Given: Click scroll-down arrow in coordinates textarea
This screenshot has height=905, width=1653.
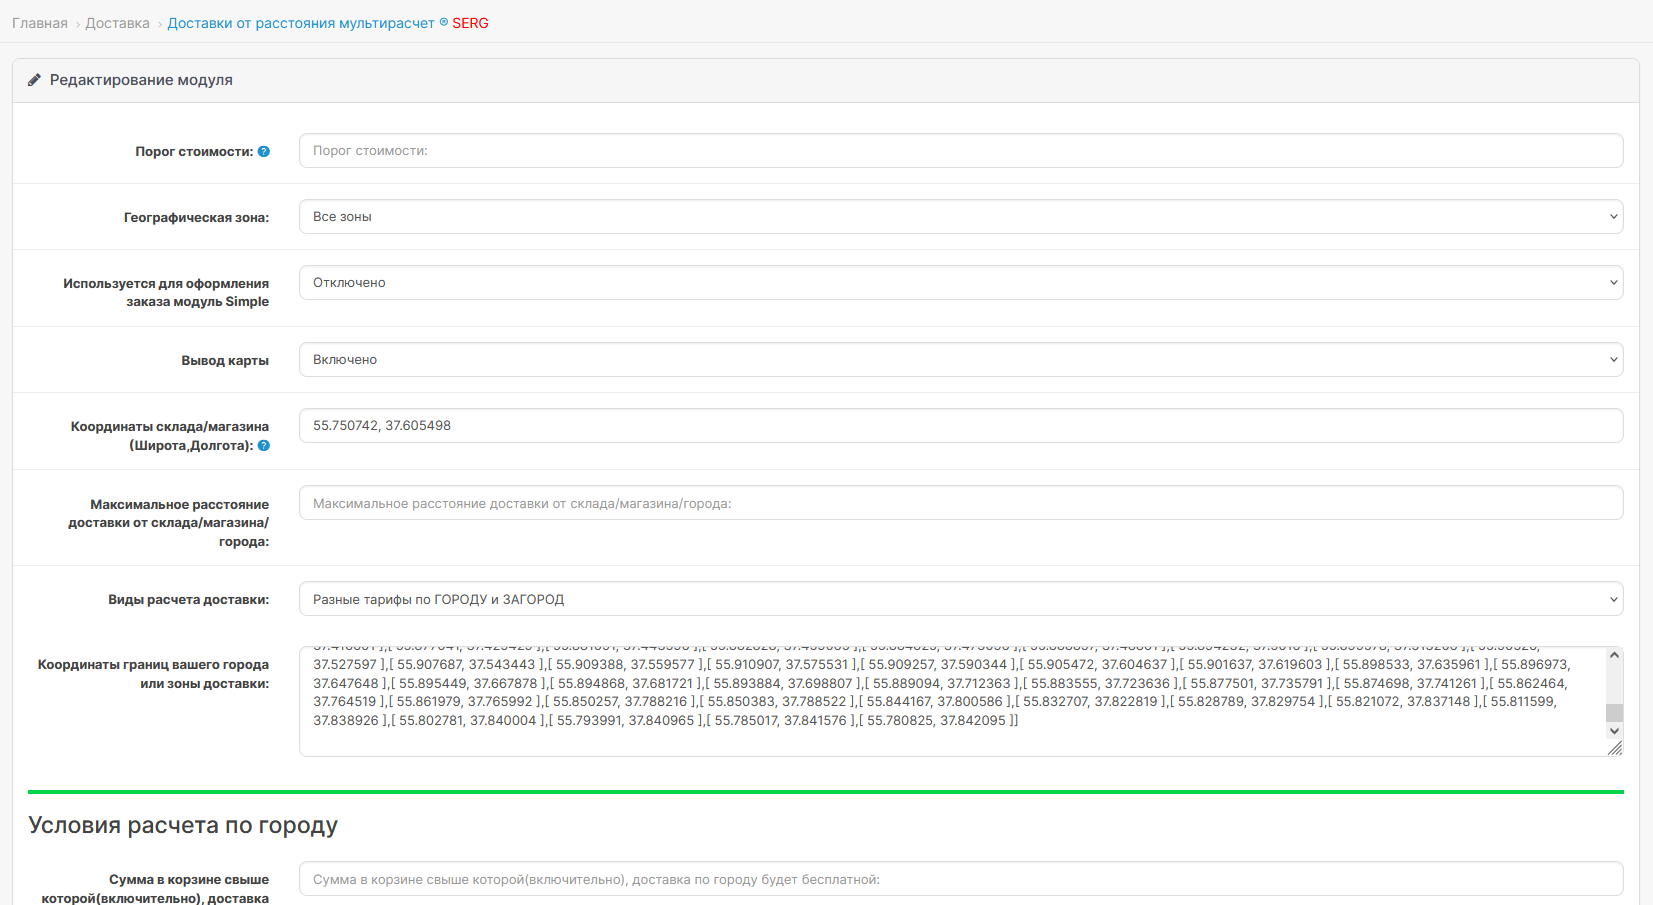Looking at the screenshot, I should pos(1614,731).
